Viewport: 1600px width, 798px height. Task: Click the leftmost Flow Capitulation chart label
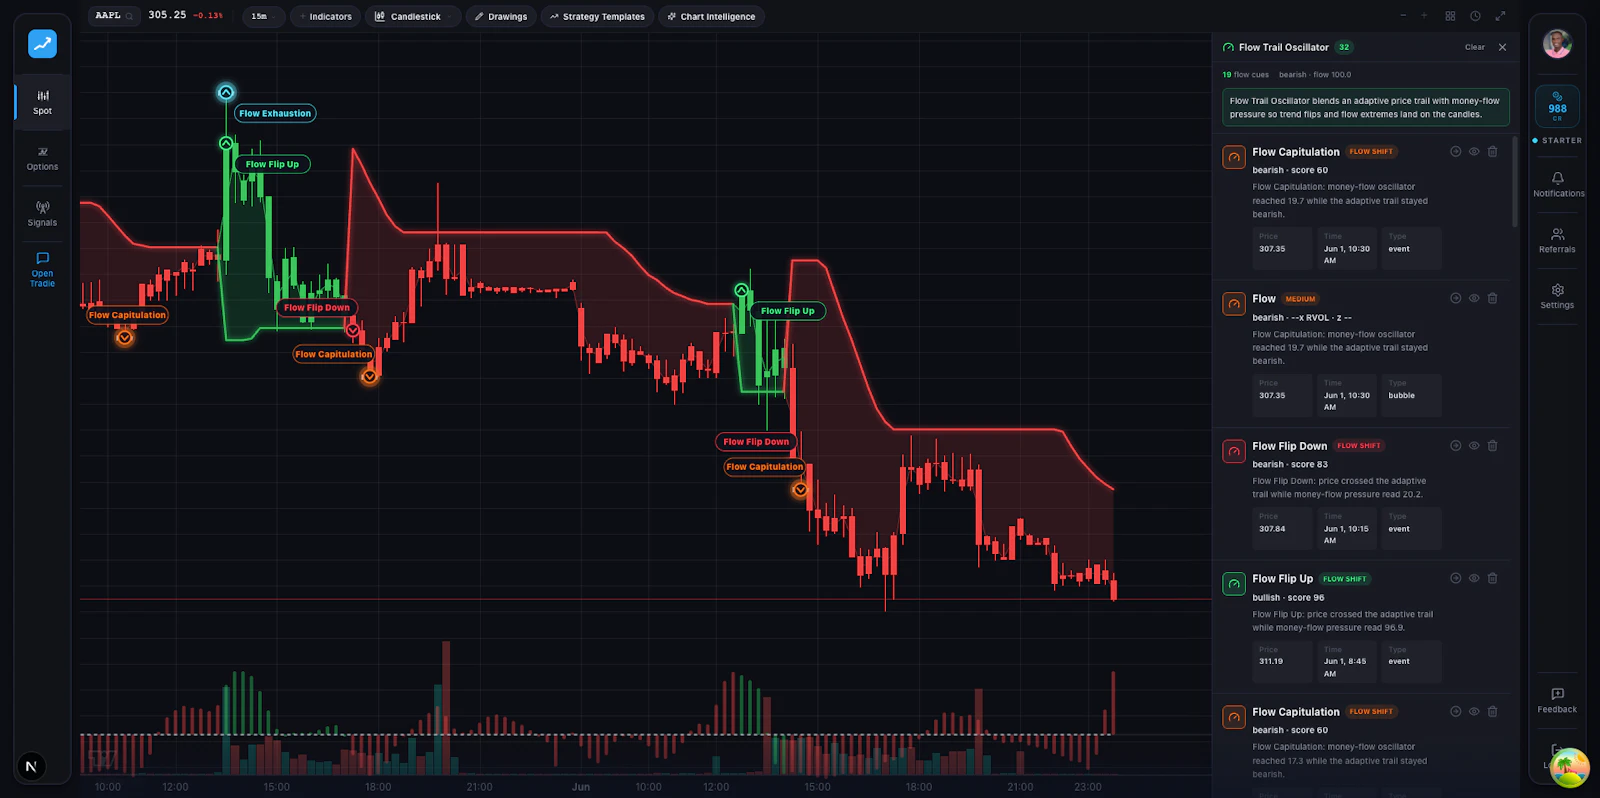(x=127, y=315)
